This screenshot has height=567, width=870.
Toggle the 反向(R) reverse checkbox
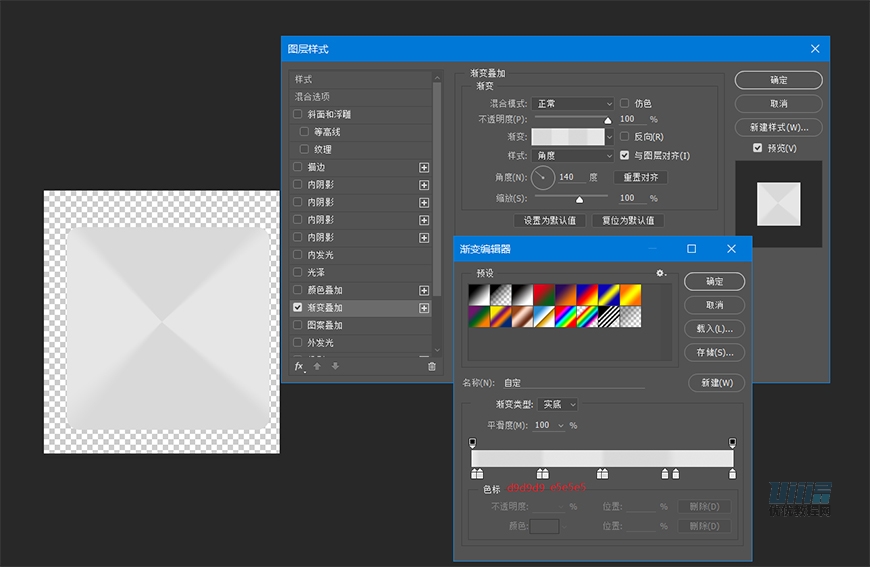click(x=625, y=136)
